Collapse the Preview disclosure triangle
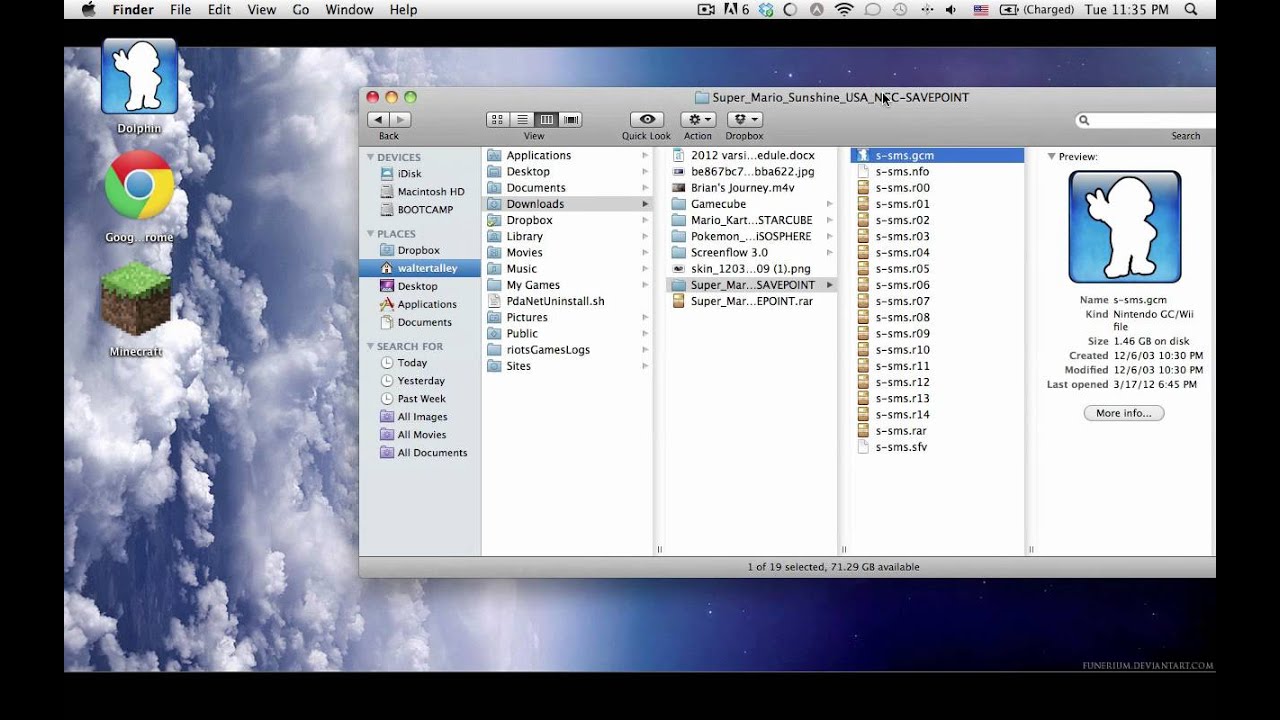1280x720 pixels. (x=1052, y=157)
